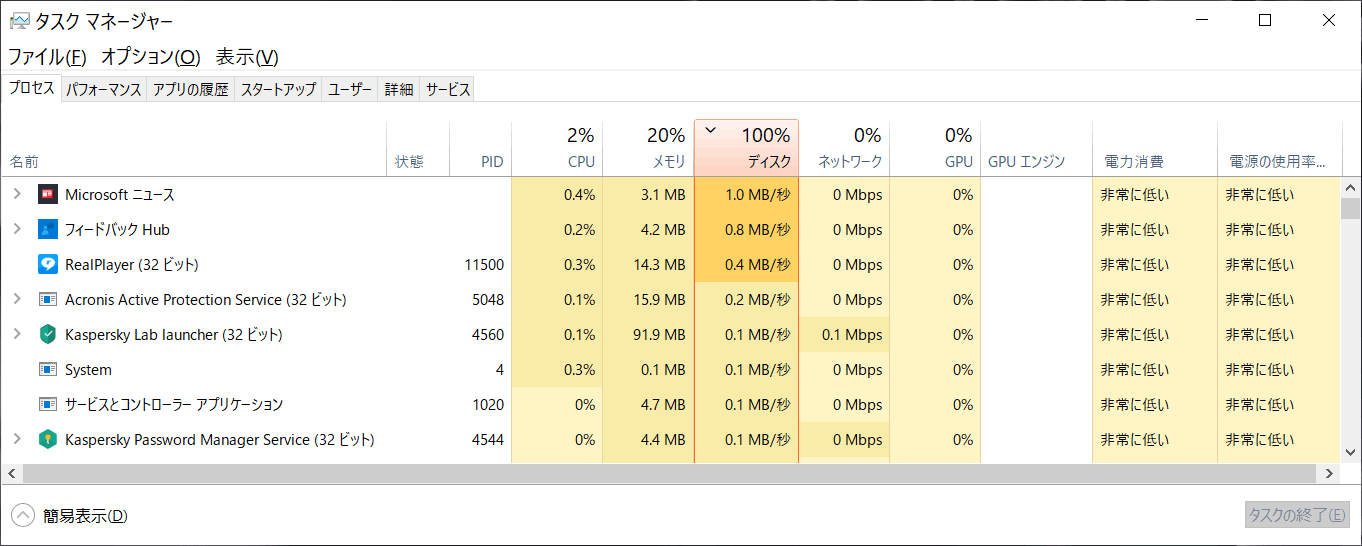Image resolution: width=1362 pixels, height=546 pixels.
Task: Click the RealPlayer process icon
Action: coord(48,264)
